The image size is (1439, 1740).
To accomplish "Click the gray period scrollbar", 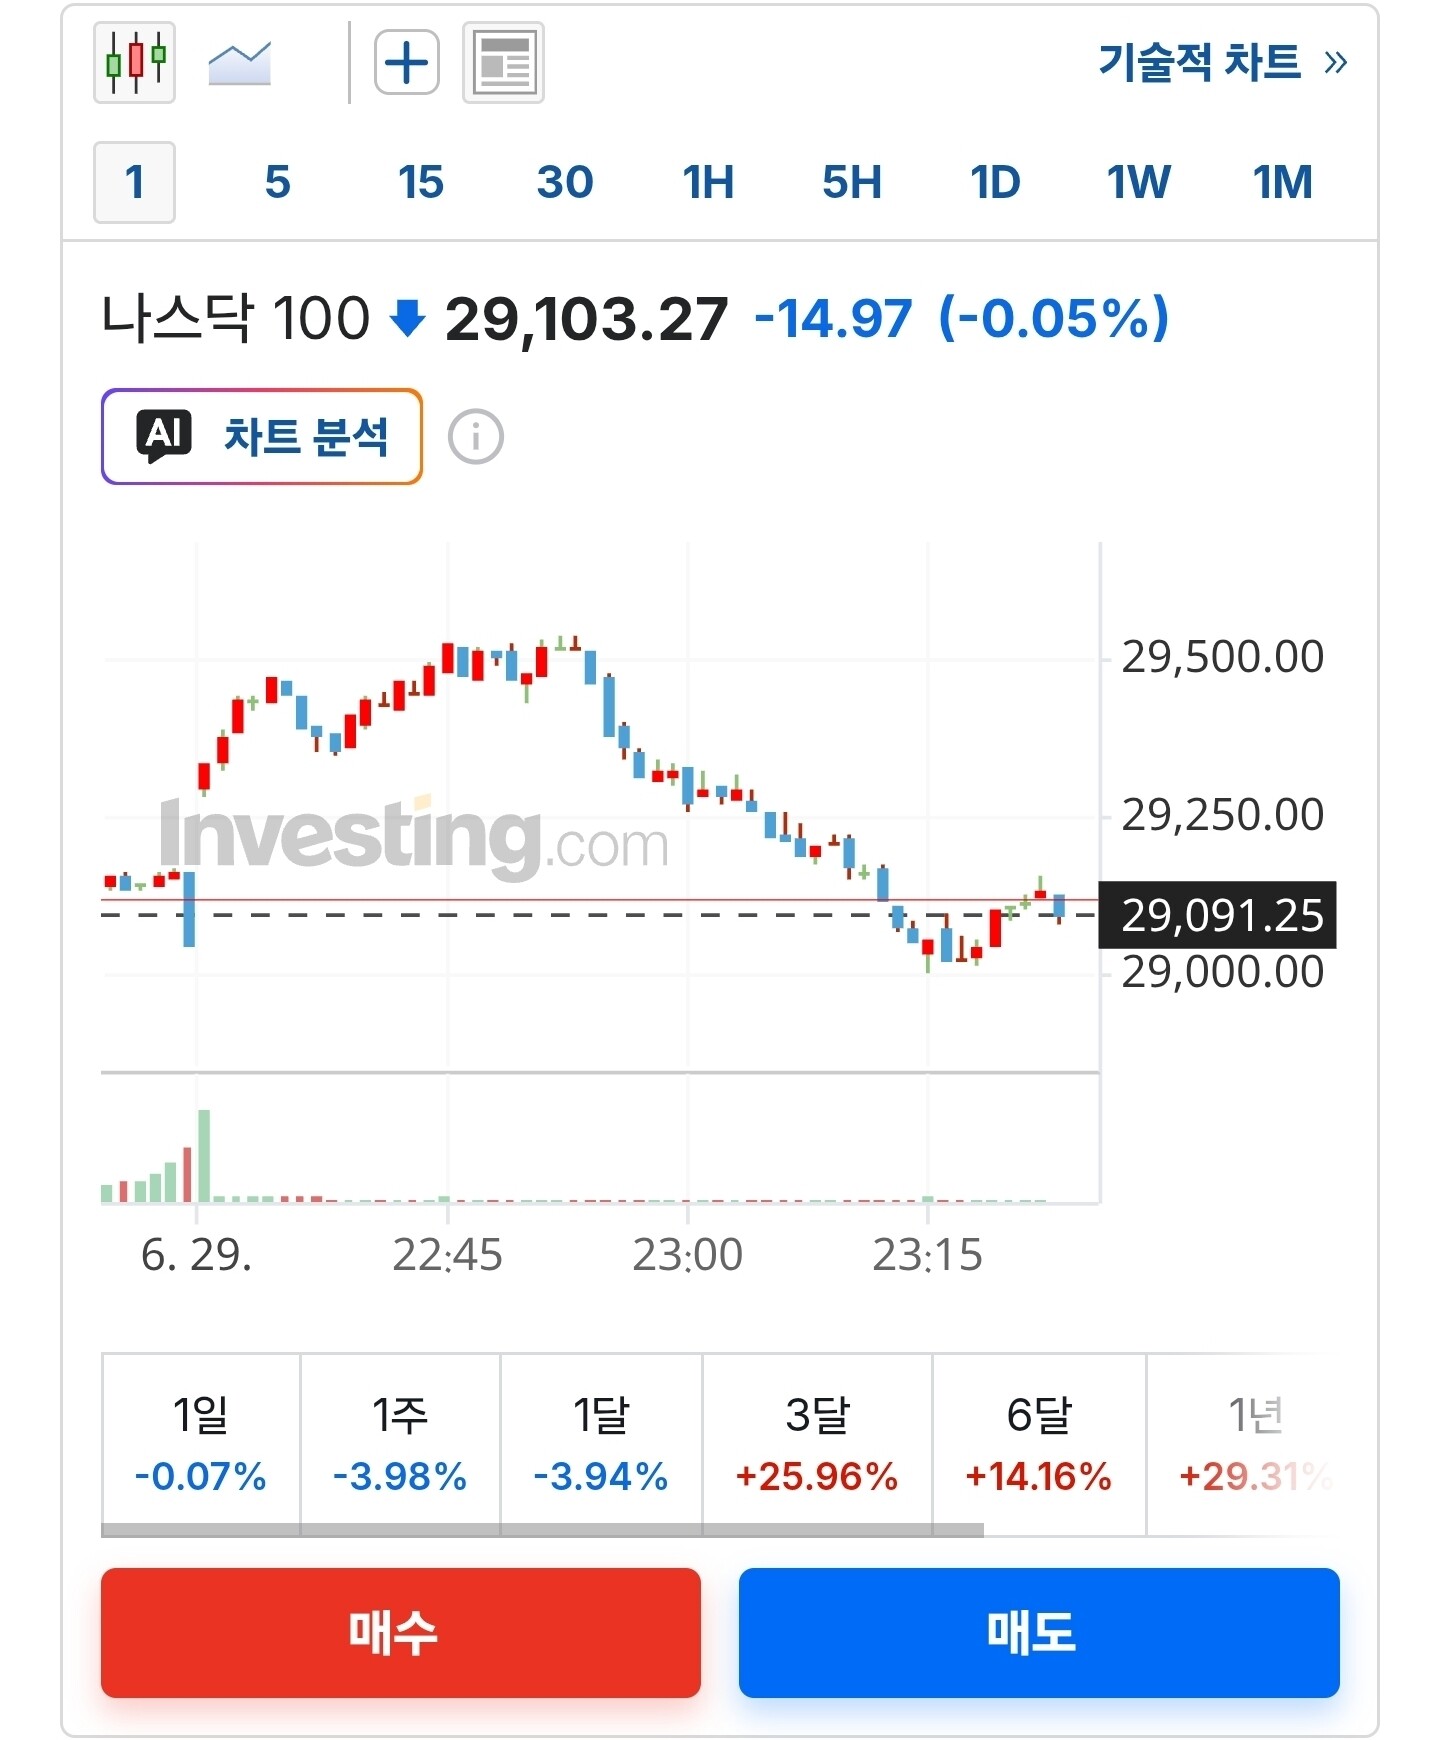I will [542, 1530].
